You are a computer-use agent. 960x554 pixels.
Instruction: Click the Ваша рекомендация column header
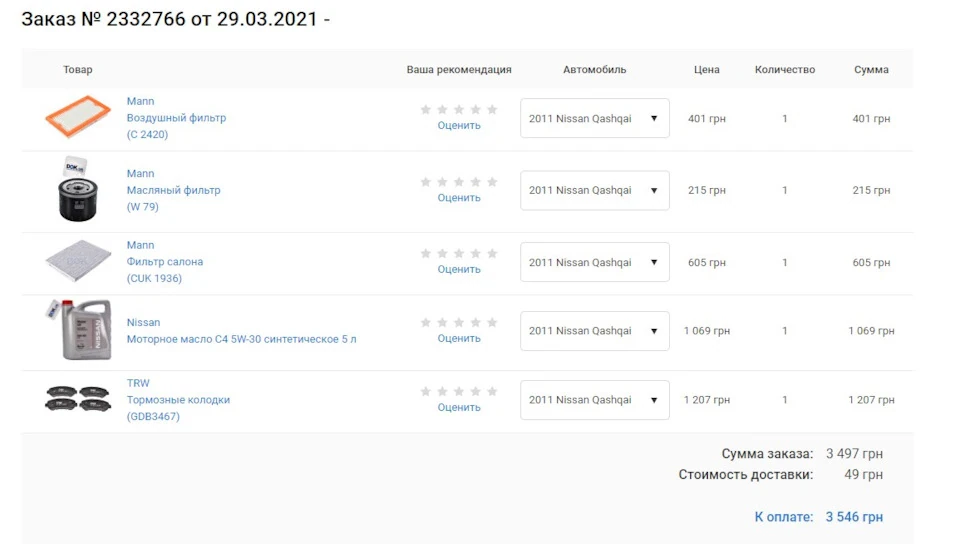[459, 70]
